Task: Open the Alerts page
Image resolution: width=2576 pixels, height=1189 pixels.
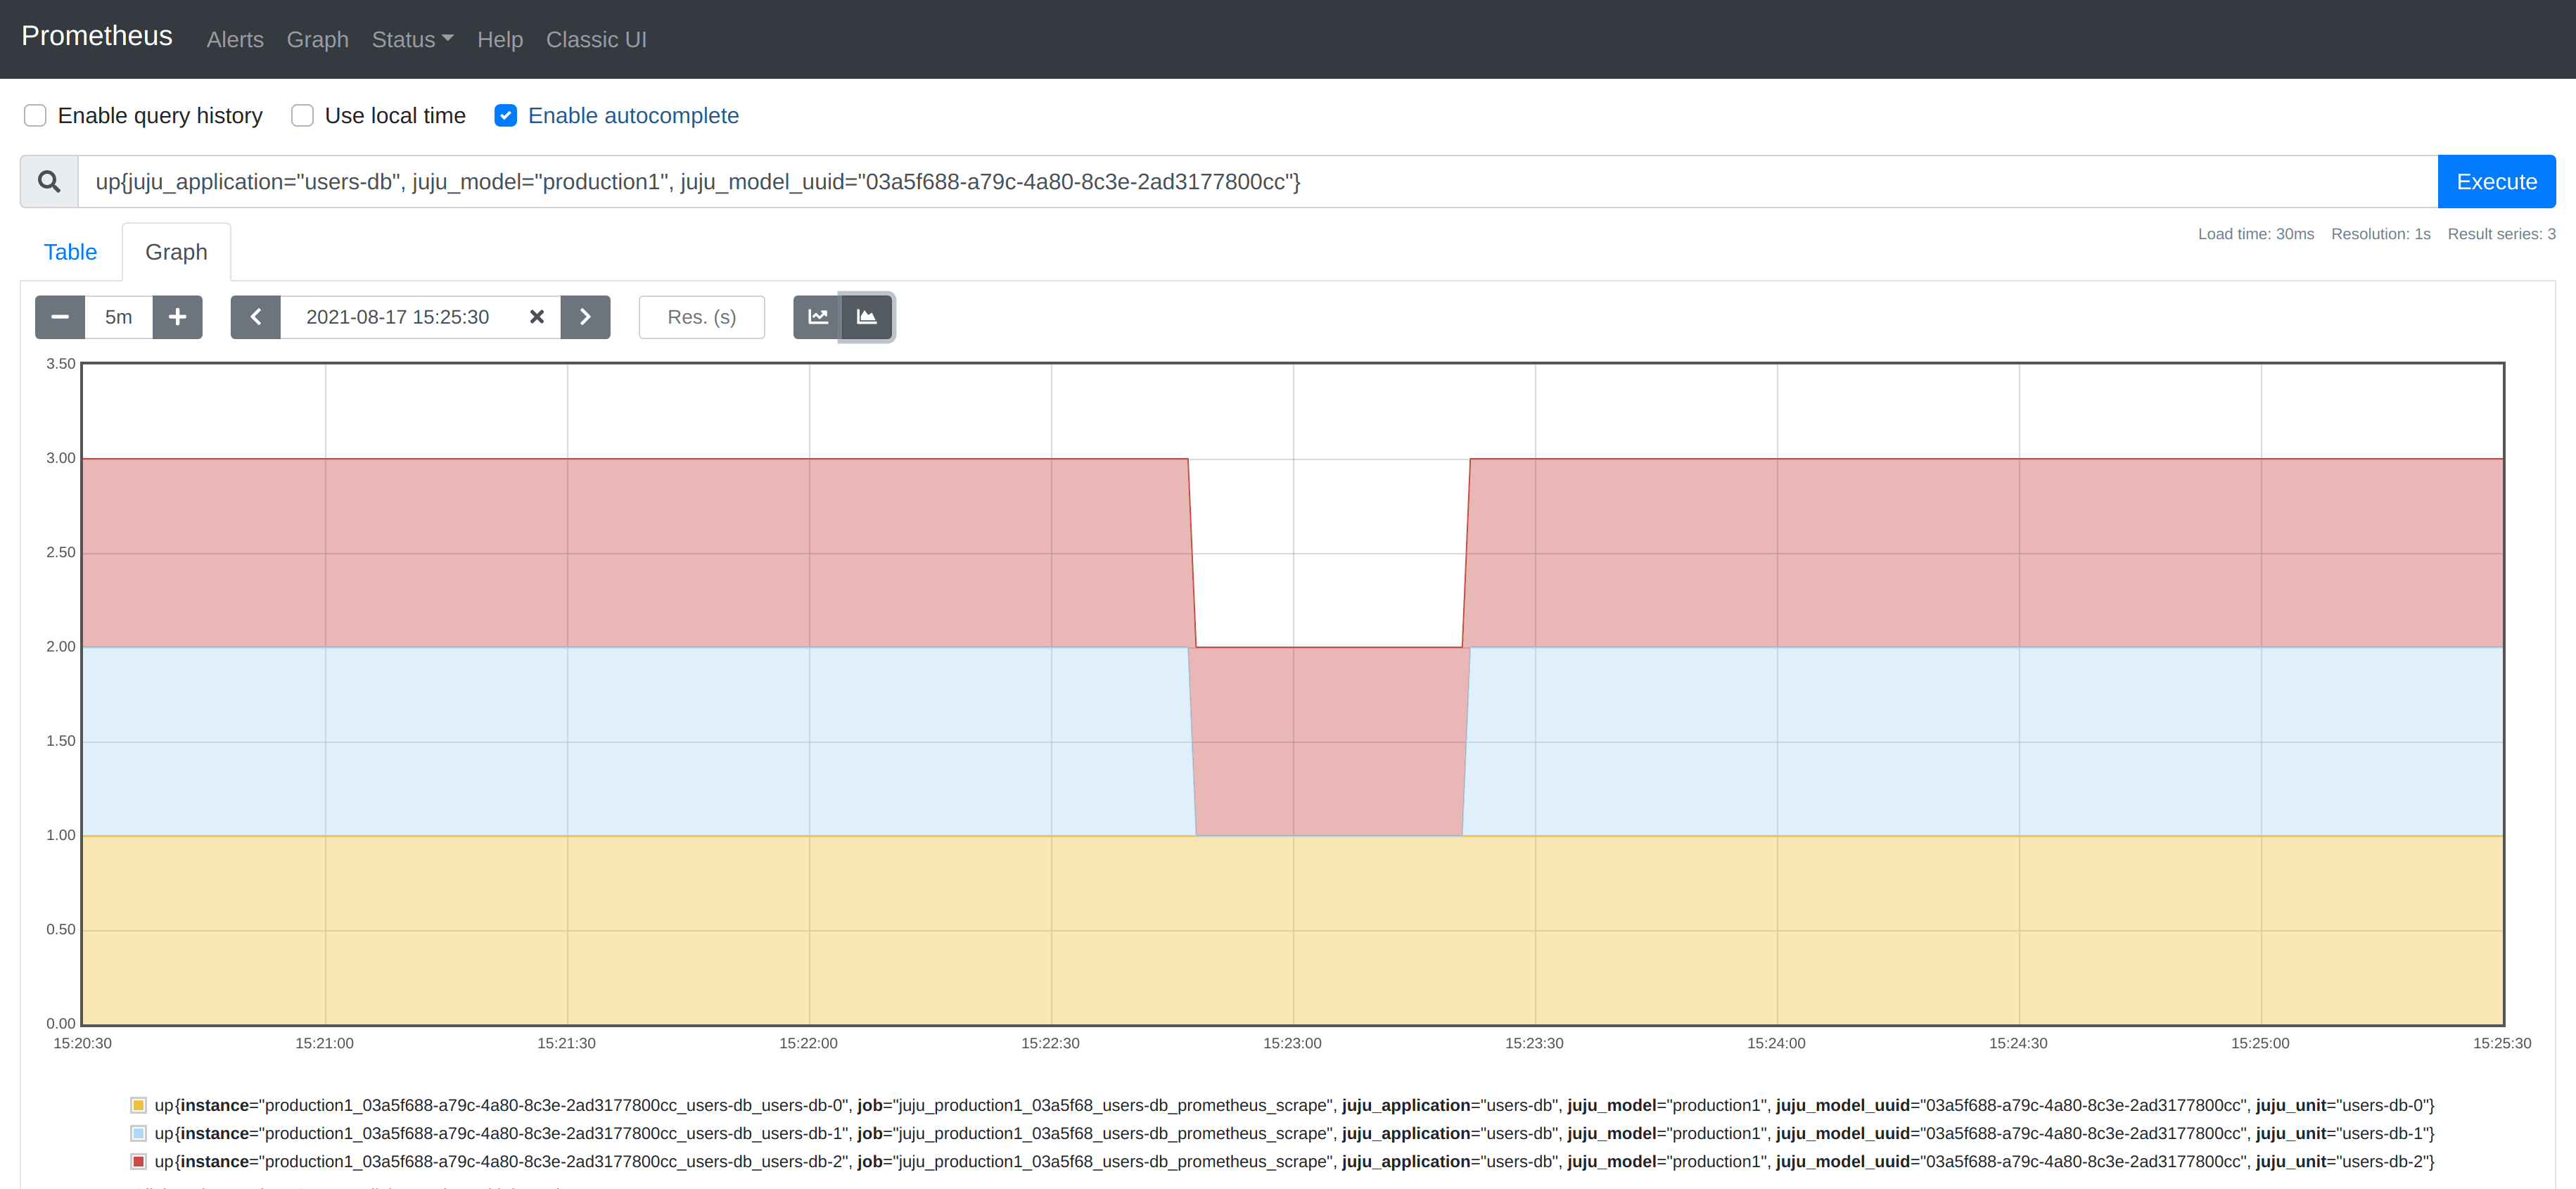Action: click(x=235, y=39)
